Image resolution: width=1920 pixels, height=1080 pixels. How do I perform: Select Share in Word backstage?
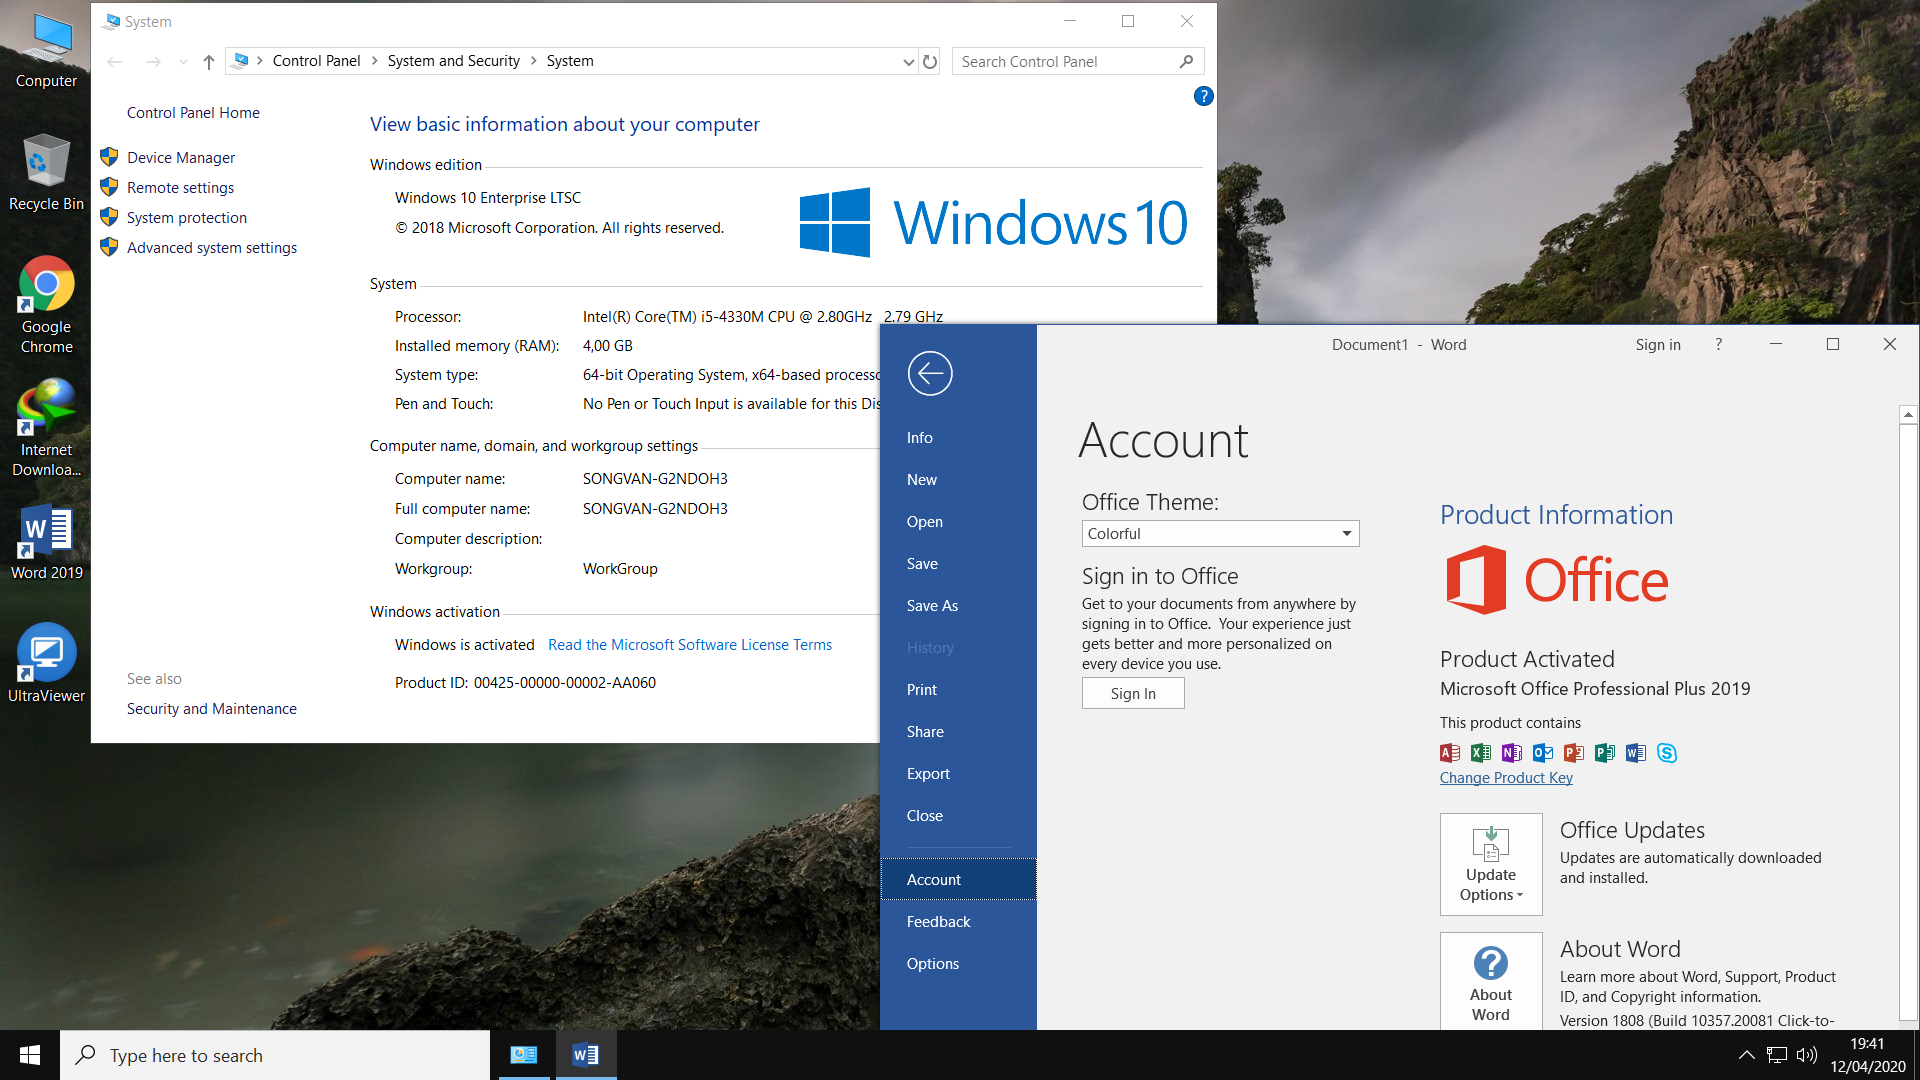[958, 732]
